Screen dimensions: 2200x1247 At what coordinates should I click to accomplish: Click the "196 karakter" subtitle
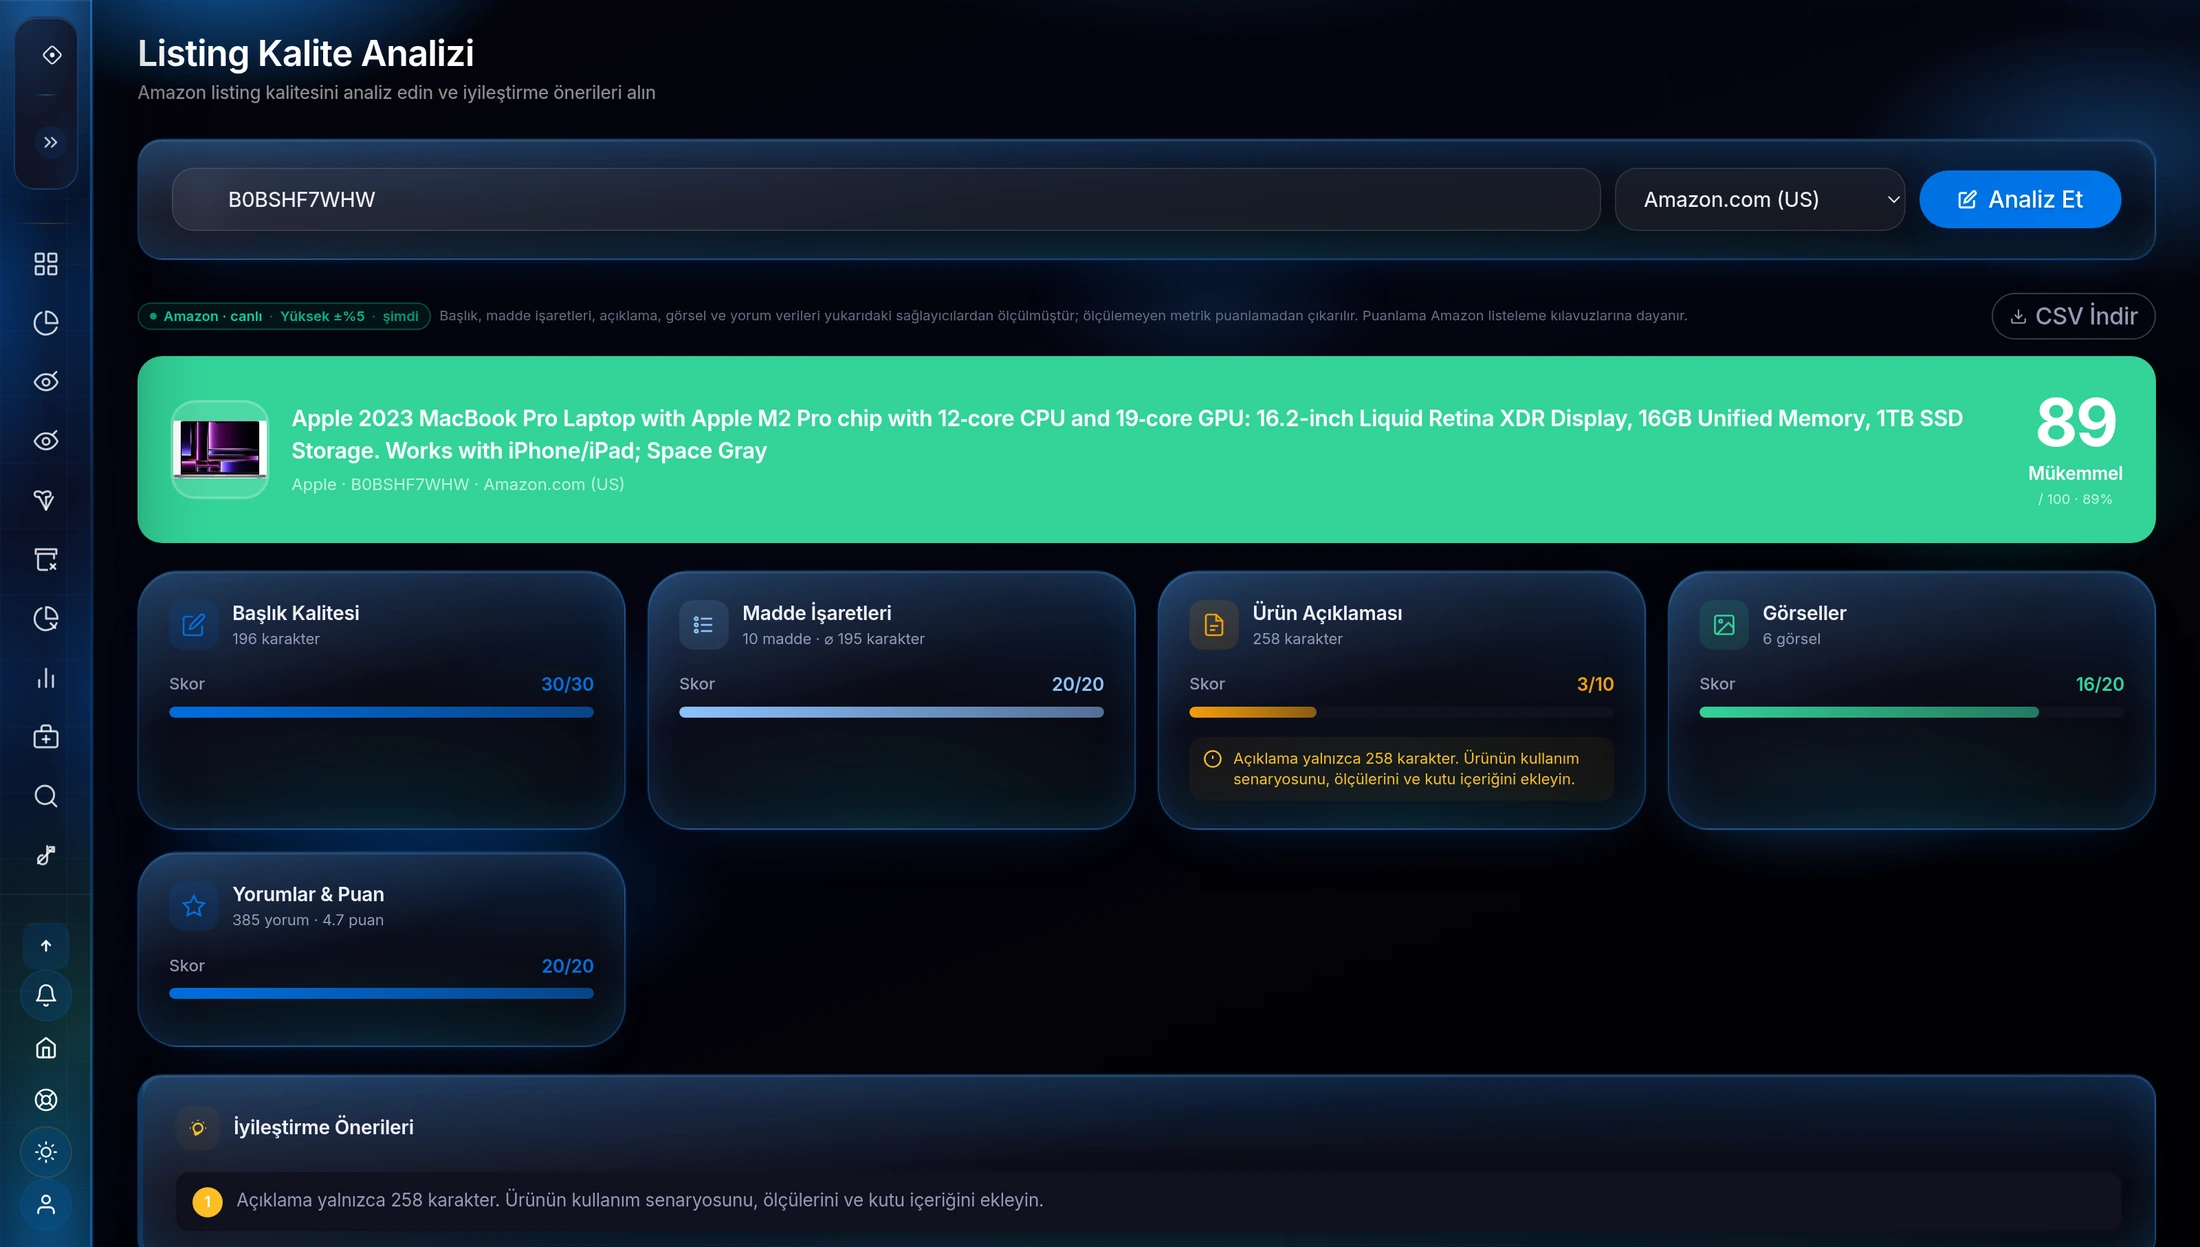[x=276, y=639]
